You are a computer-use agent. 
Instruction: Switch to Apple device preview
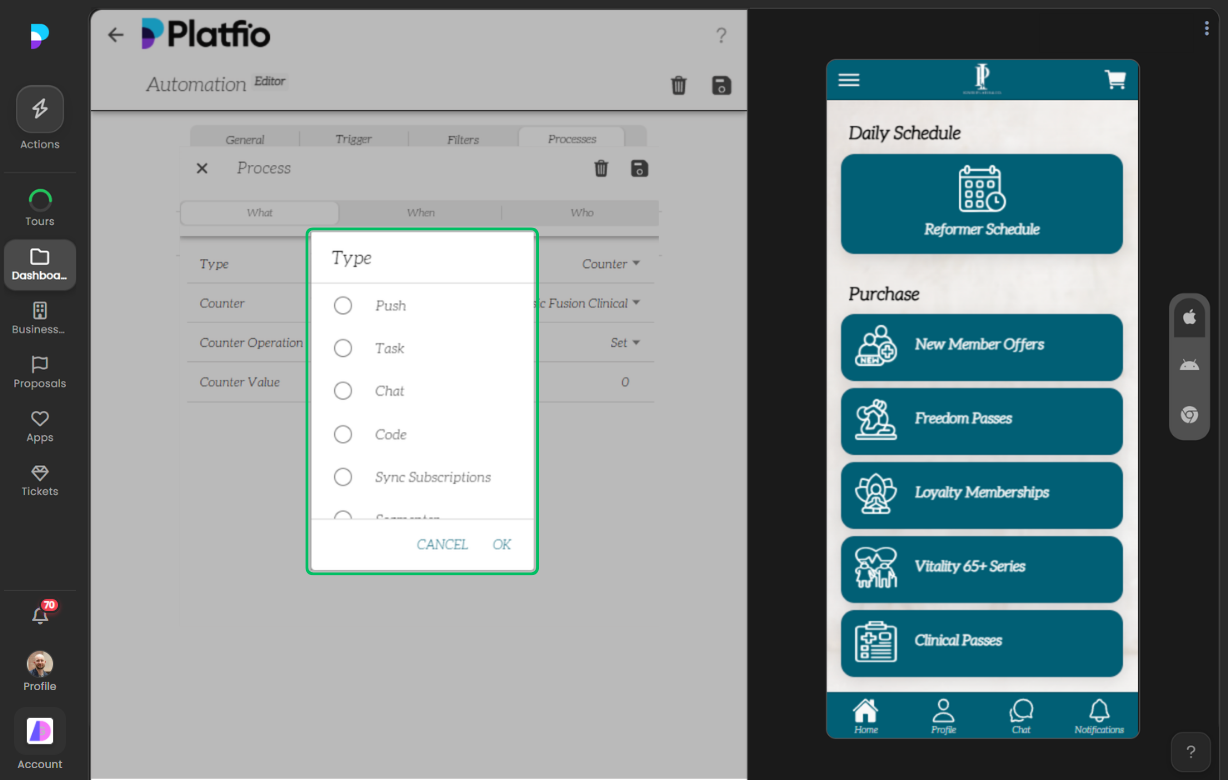[1189, 317]
